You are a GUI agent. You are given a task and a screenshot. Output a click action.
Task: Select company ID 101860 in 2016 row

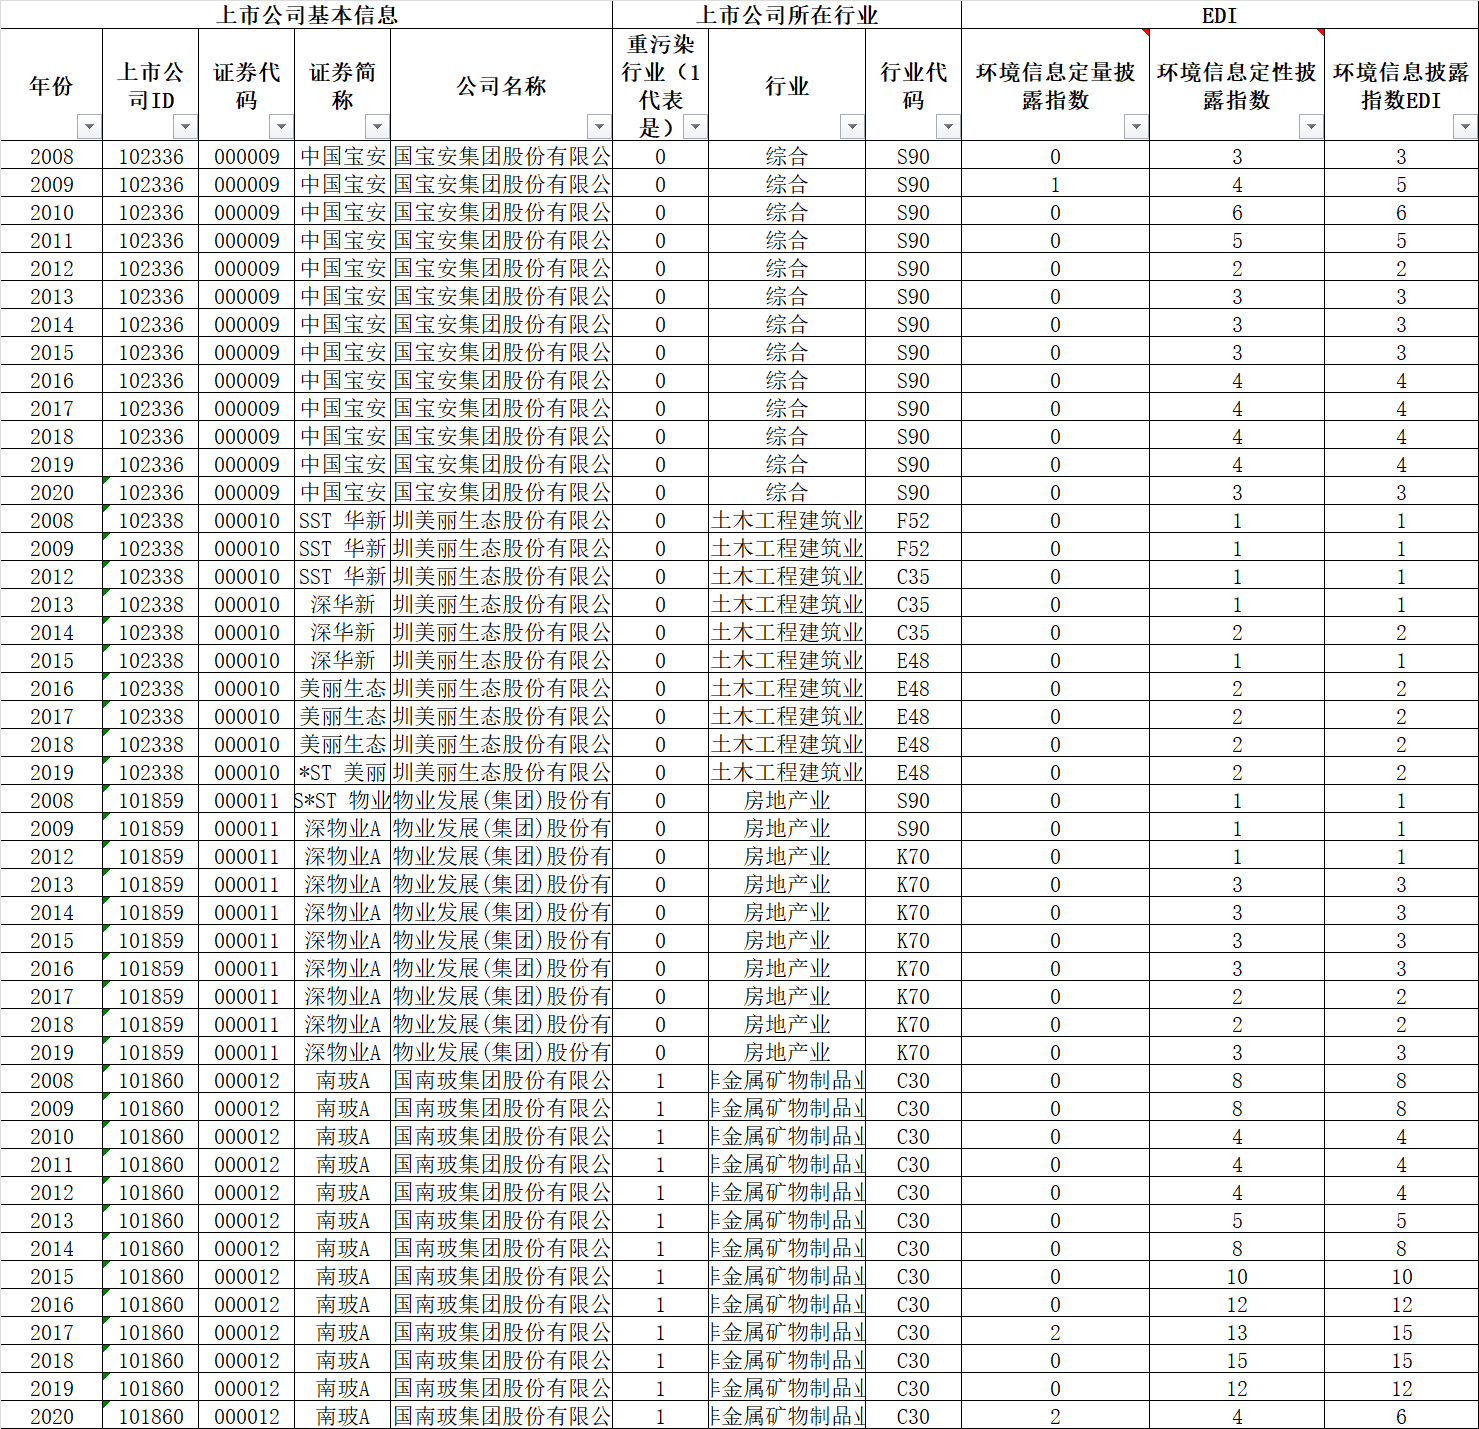pyautogui.click(x=151, y=1305)
